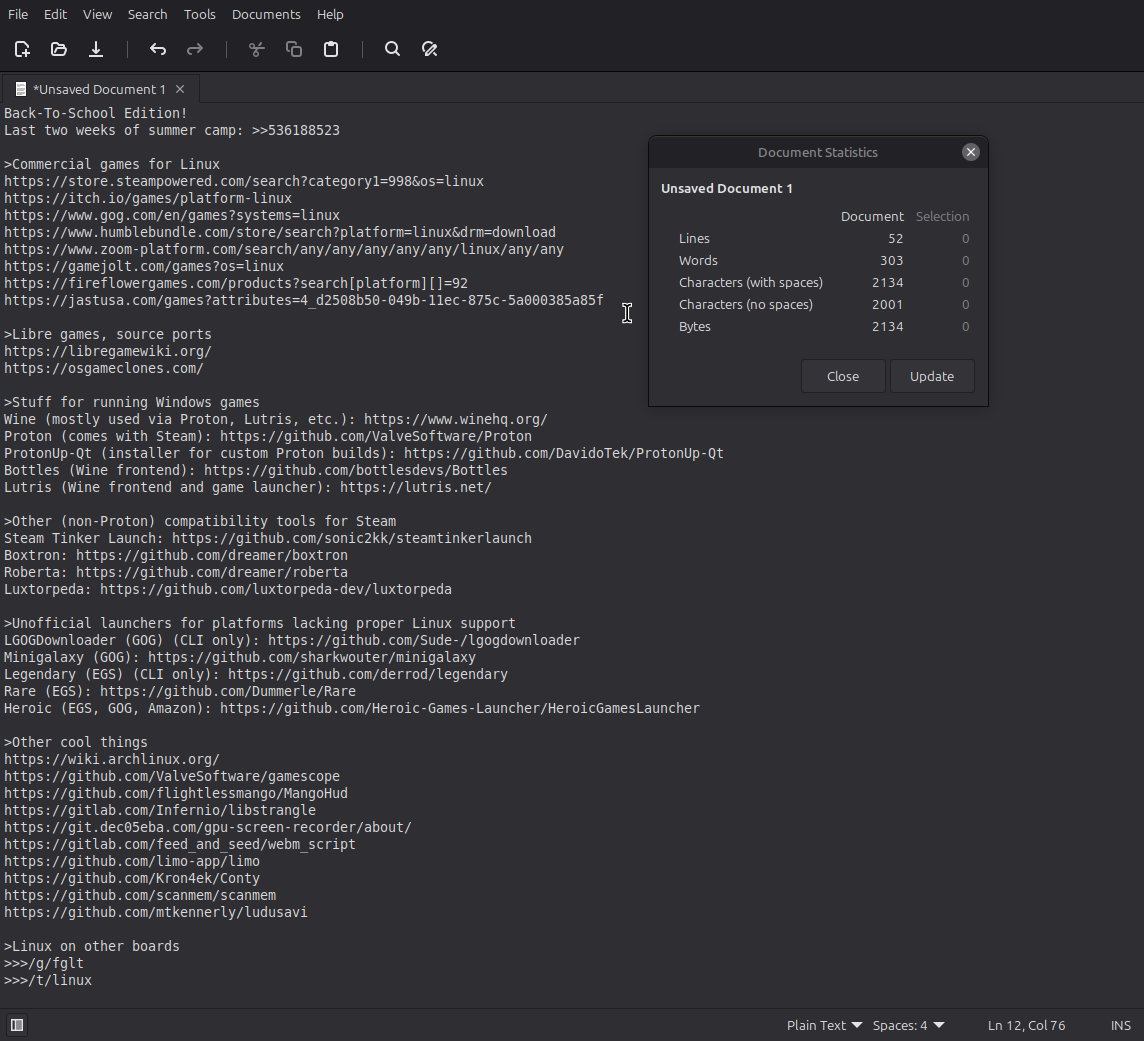Expand the Spaces: 4 indentation dropdown
The height and width of the screenshot is (1041, 1144).
(908, 1025)
